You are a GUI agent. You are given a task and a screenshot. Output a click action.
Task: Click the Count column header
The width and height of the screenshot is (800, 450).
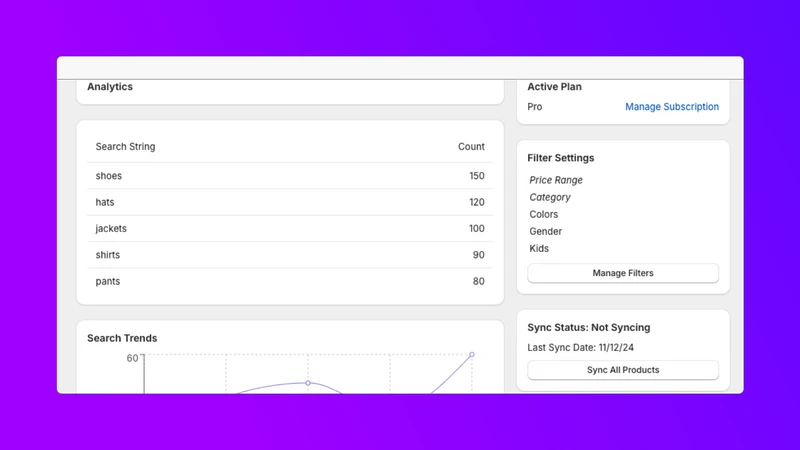point(471,146)
